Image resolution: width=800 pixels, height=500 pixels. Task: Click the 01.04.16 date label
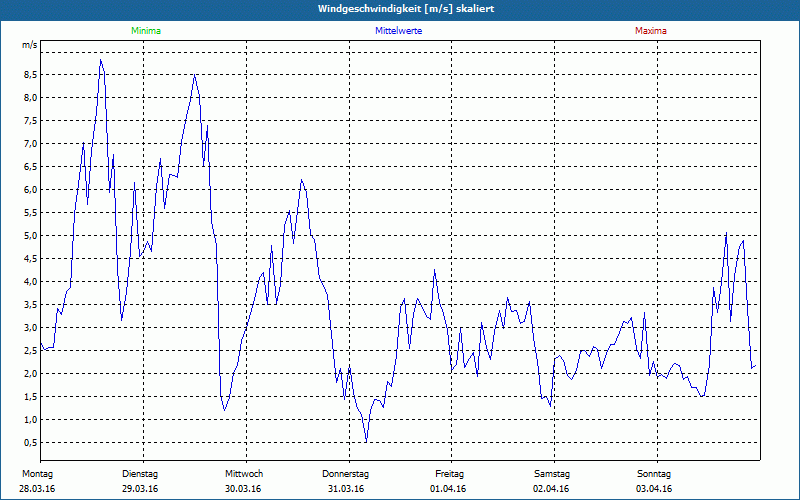coord(448,489)
